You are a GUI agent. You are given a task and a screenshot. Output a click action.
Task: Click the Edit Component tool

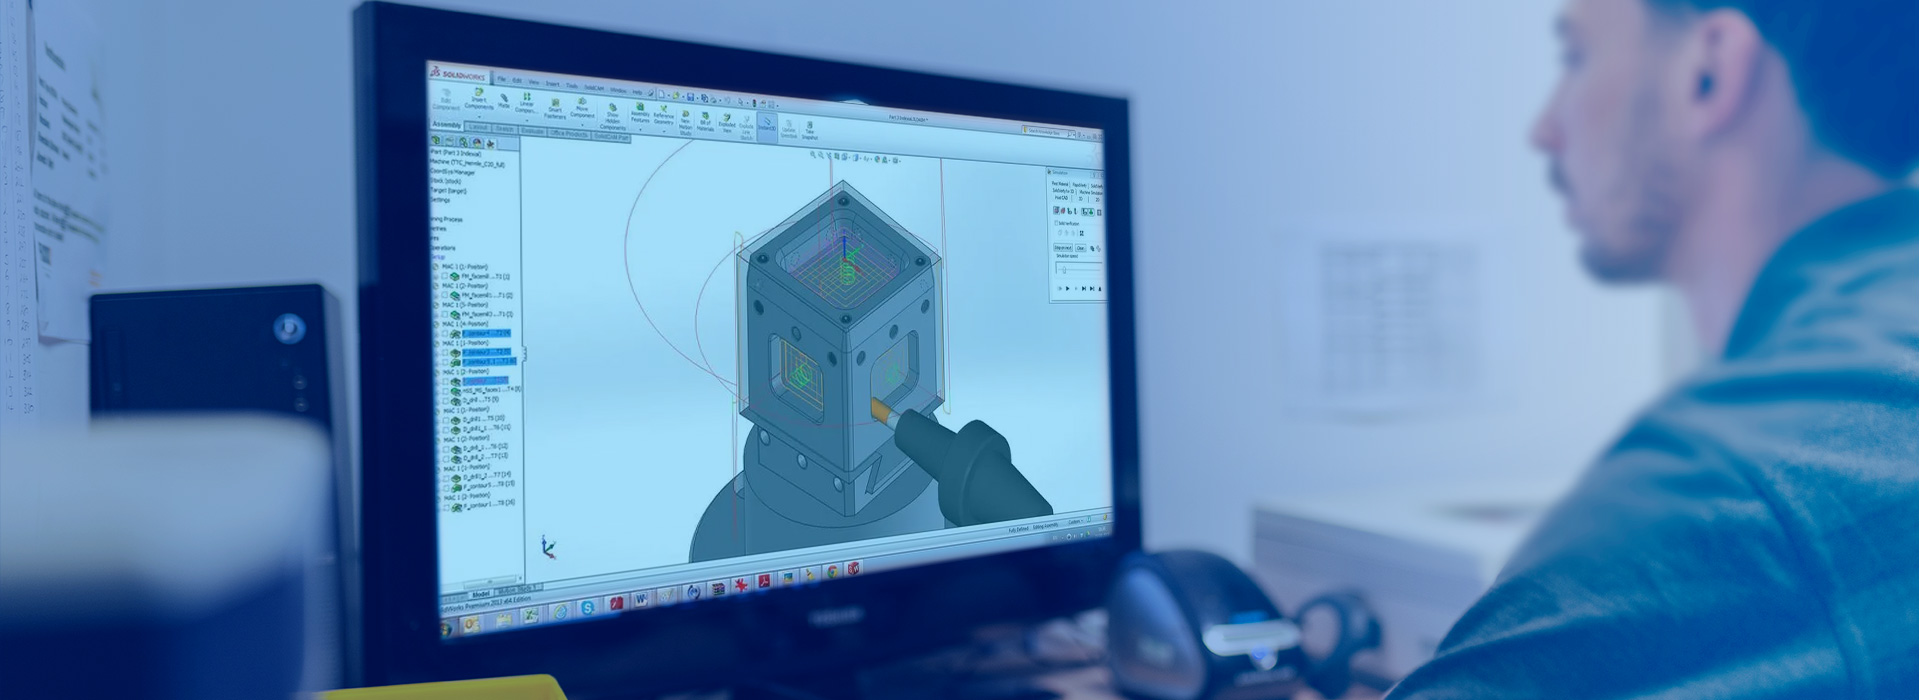pos(446,99)
